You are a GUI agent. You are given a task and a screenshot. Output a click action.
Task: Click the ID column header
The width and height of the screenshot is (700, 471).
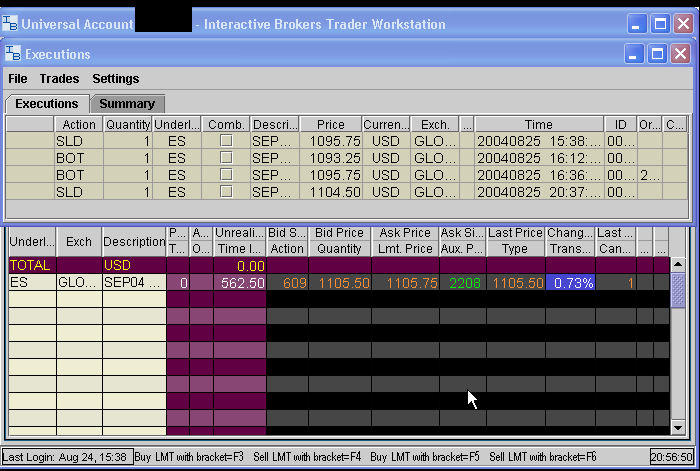(x=621, y=124)
